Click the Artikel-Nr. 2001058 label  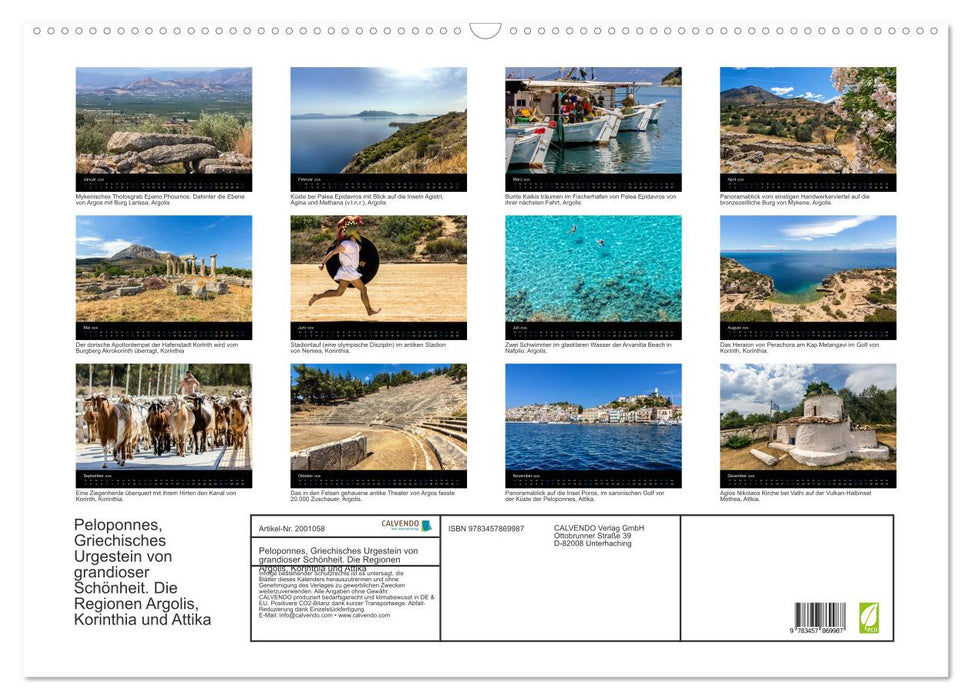point(292,527)
